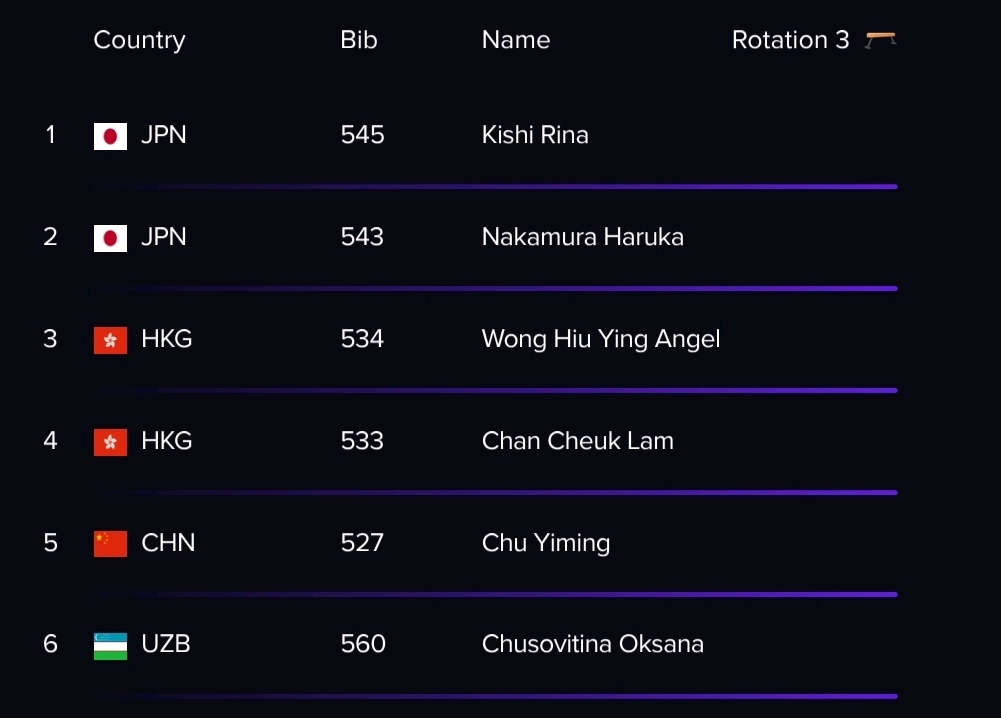The image size is (1001, 718).
Task: Select the Rotation 3 heading
Action: [x=790, y=40]
